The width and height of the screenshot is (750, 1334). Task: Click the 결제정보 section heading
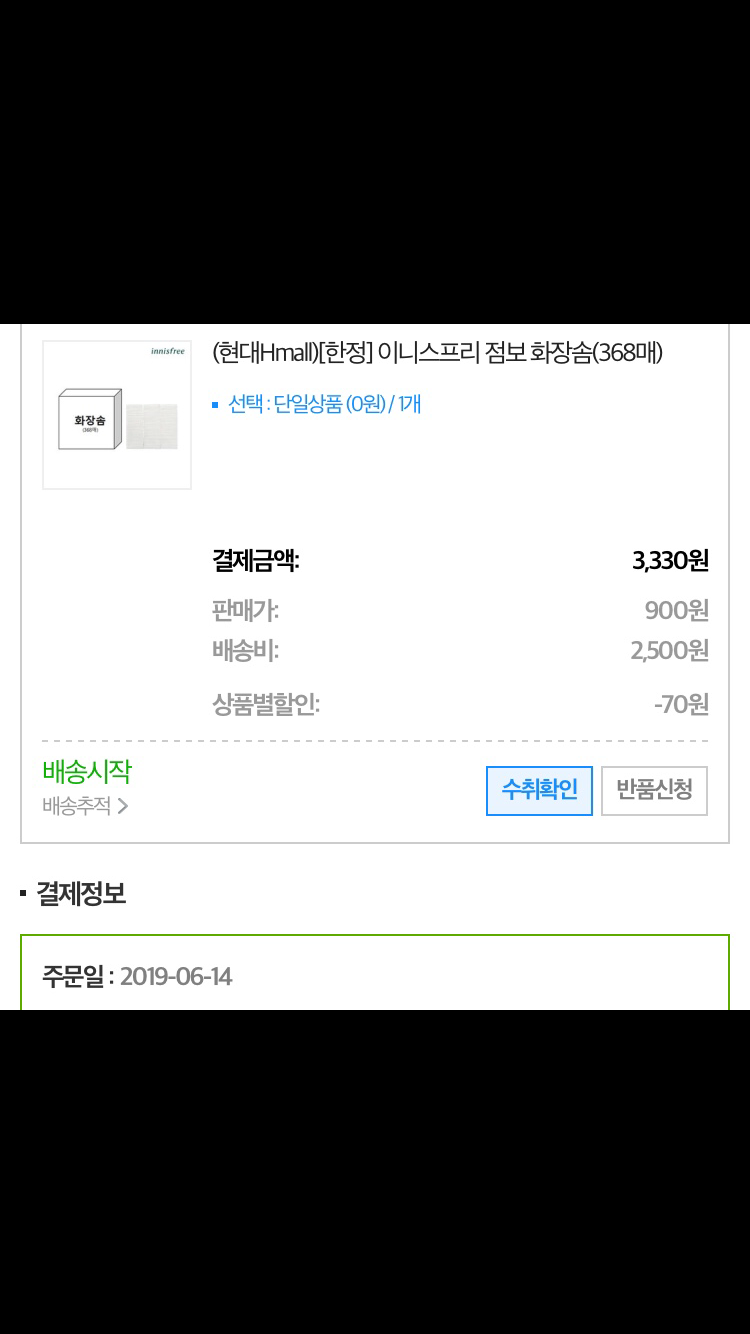tap(81, 893)
